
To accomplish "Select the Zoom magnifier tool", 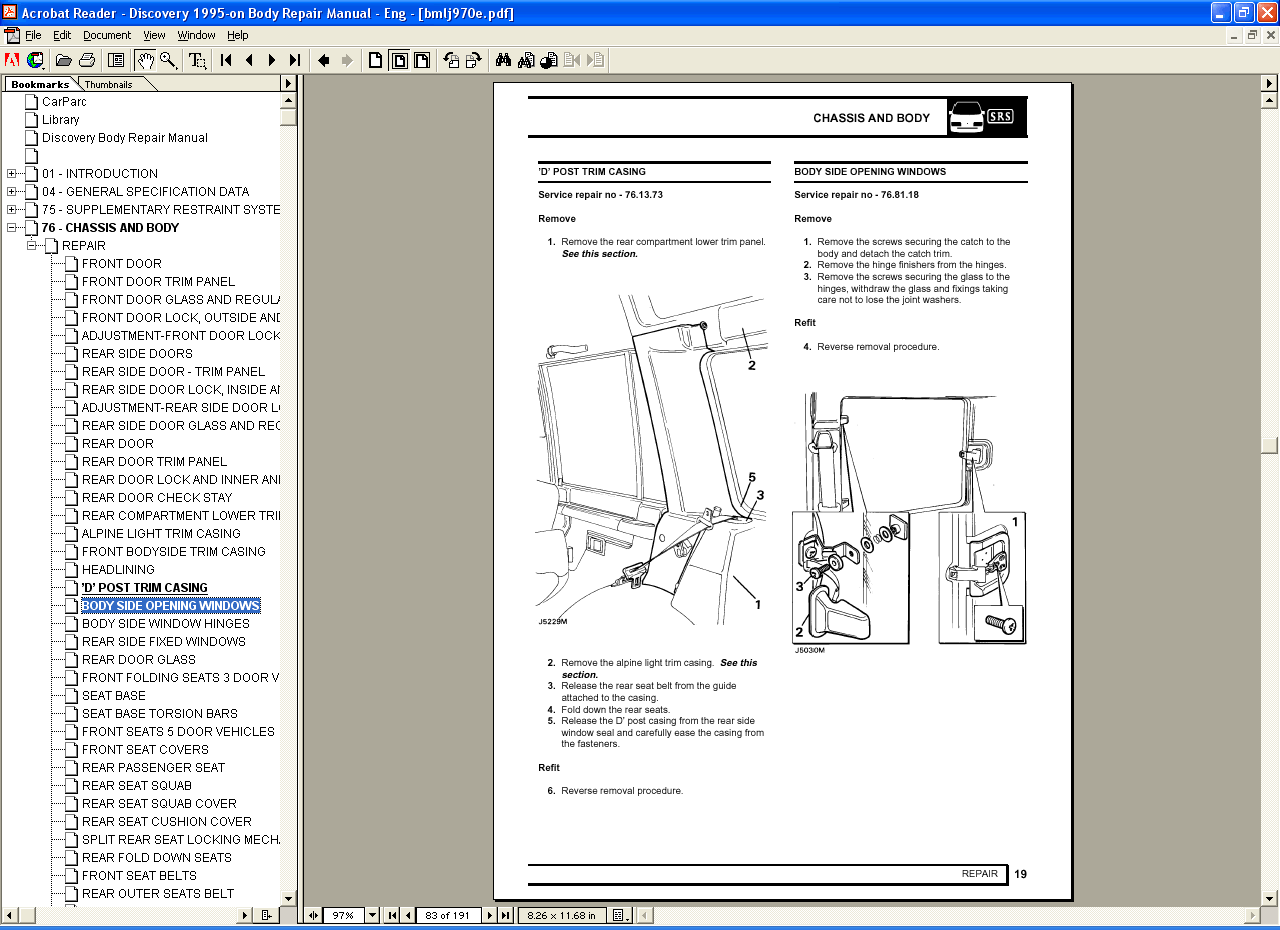I will [168, 60].
